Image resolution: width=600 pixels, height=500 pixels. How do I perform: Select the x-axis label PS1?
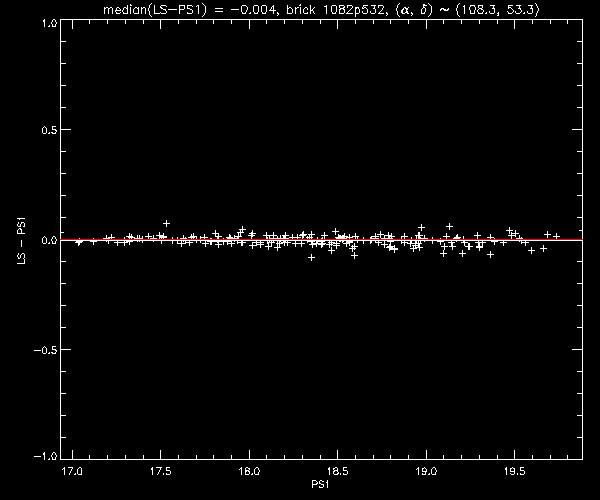click(320, 485)
